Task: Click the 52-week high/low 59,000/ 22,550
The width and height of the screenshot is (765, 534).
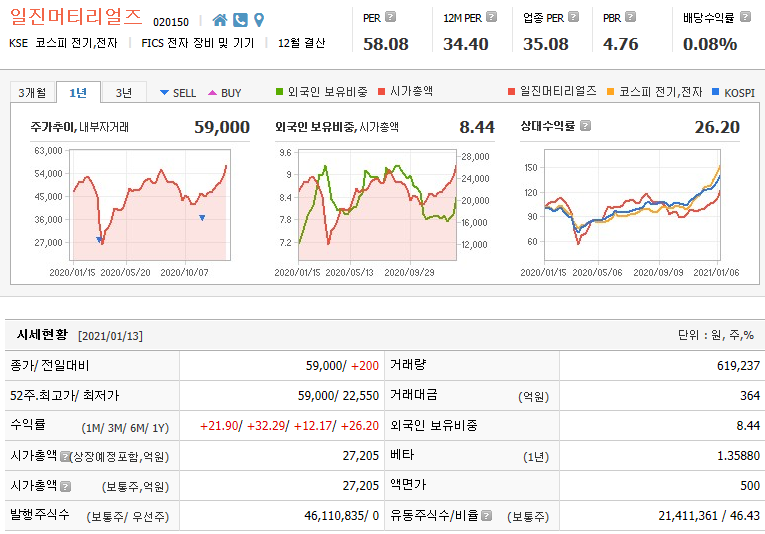Action: tap(339, 396)
